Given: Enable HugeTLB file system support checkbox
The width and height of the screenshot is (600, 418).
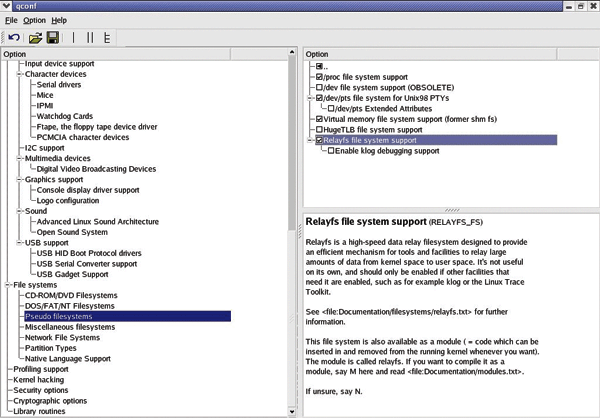Looking at the screenshot, I should 320,129.
